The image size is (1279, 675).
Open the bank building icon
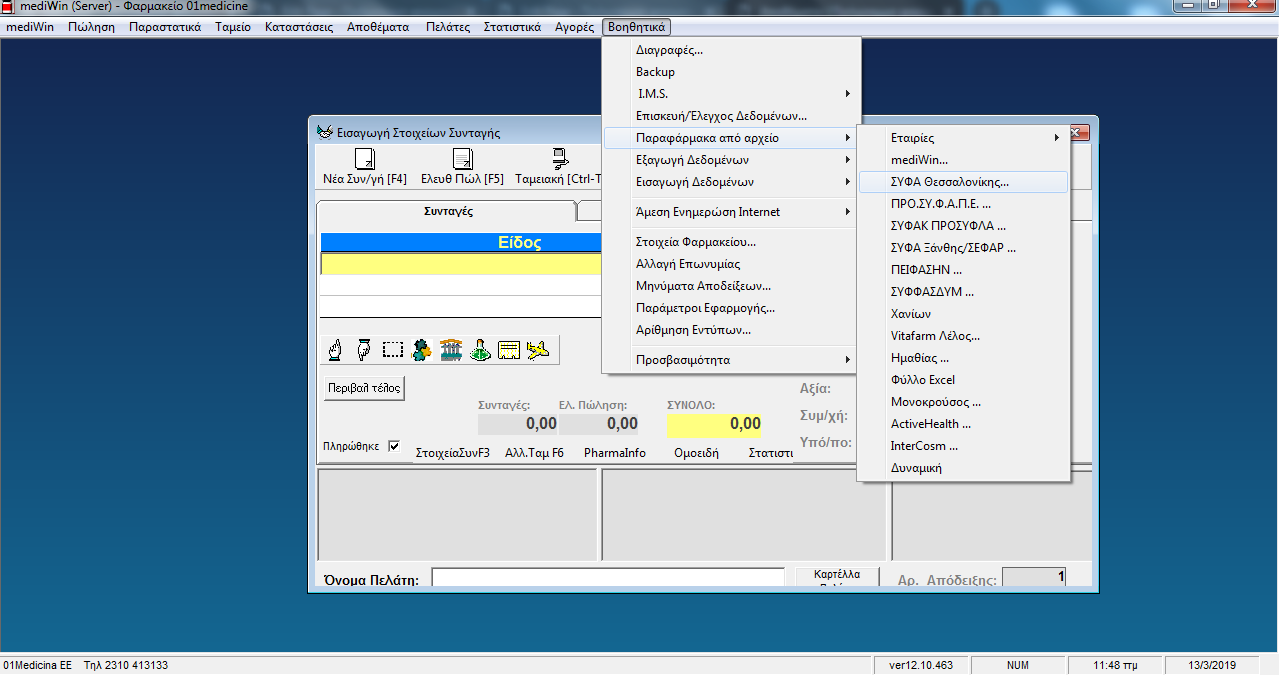(451, 350)
